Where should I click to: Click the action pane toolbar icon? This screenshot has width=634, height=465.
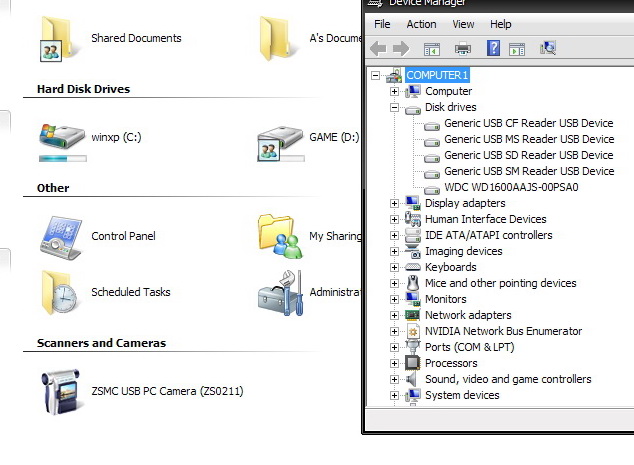[x=517, y=49]
